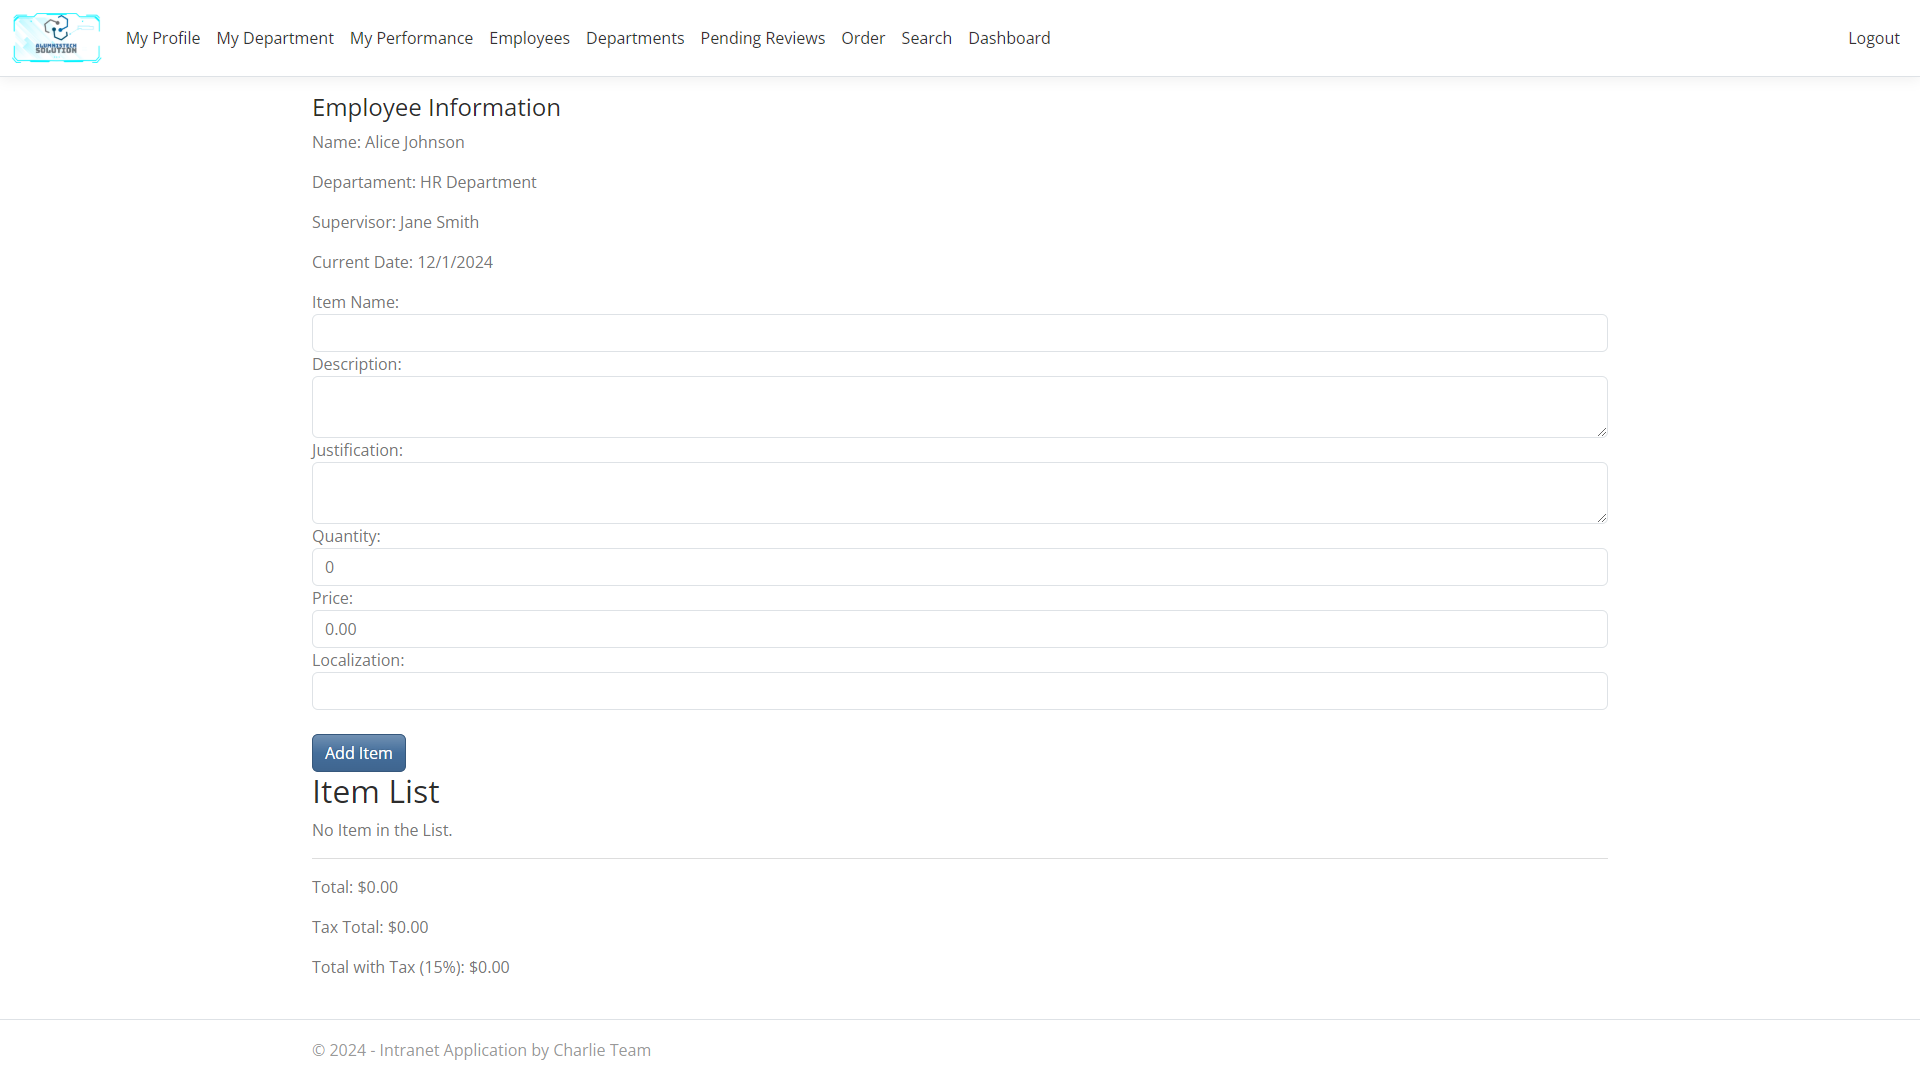1920x1080 pixels.
Task: Open My Performance menu item
Action: [411, 38]
